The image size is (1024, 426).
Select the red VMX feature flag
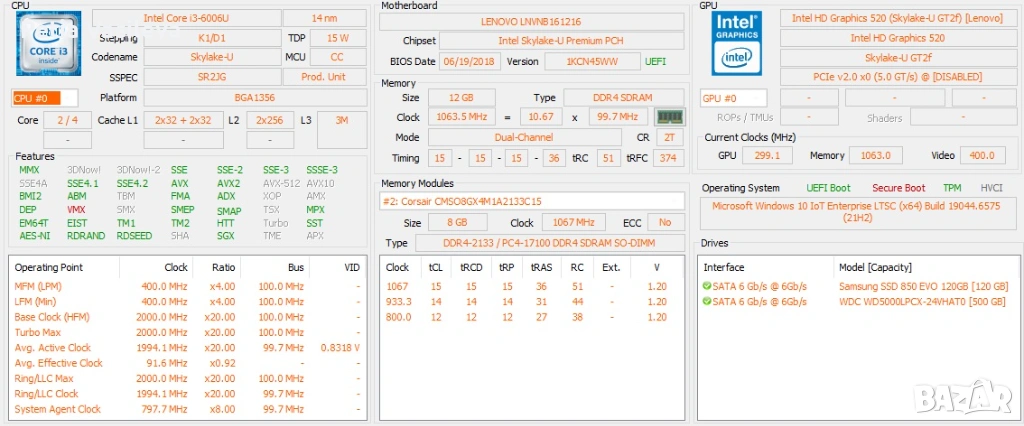point(76,210)
